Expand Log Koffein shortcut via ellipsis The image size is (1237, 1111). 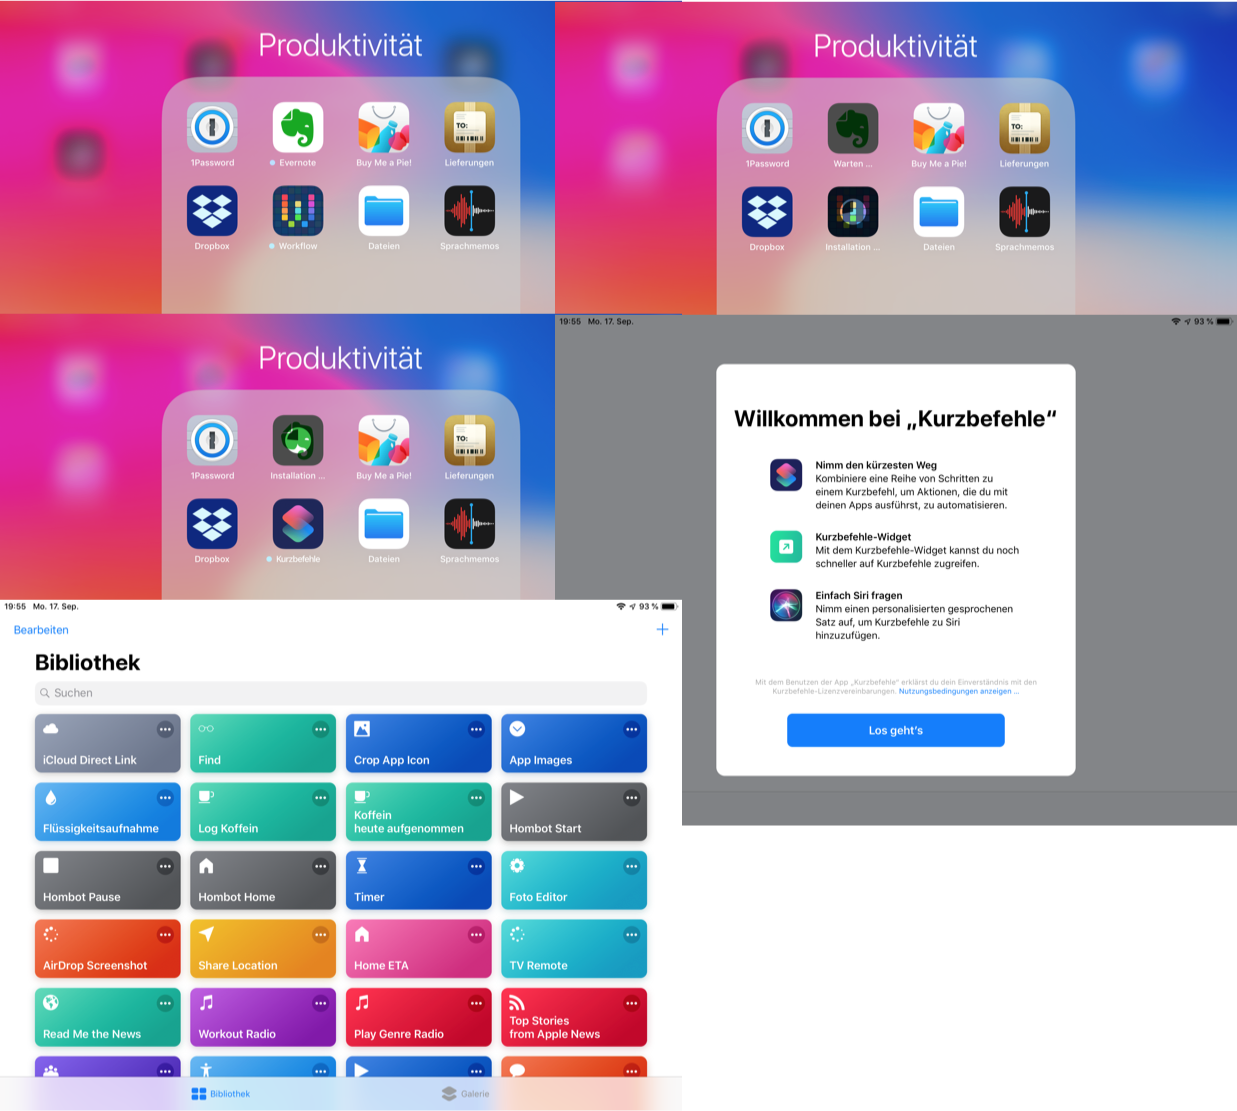tap(320, 798)
